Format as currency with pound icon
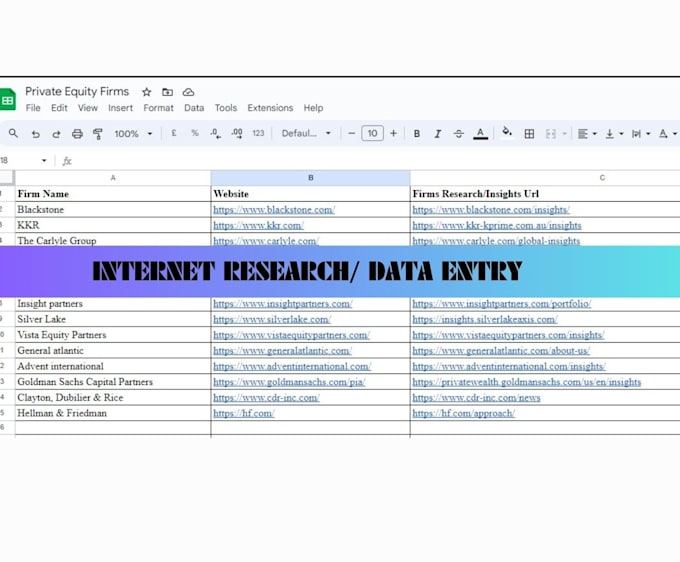The height and width of the screenshot is (562, 680). [174, 133]
